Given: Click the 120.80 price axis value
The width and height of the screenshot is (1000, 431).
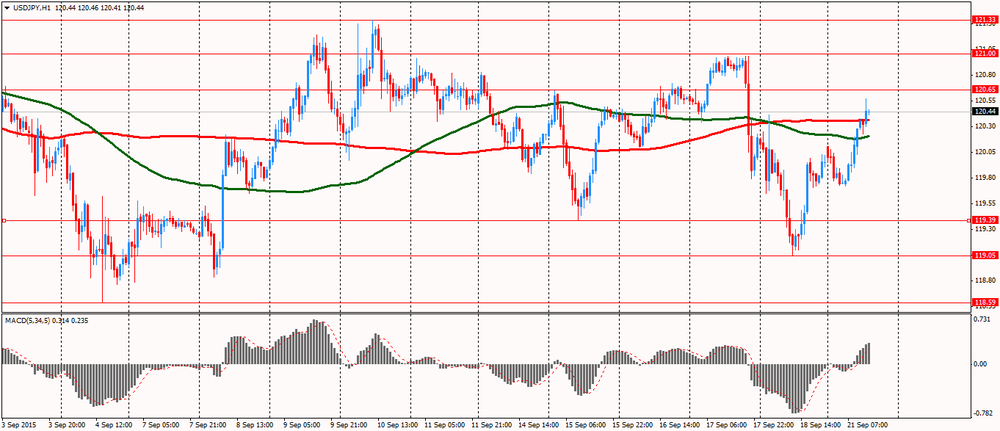Looking at the screenshot, I should tap(985, 75).
